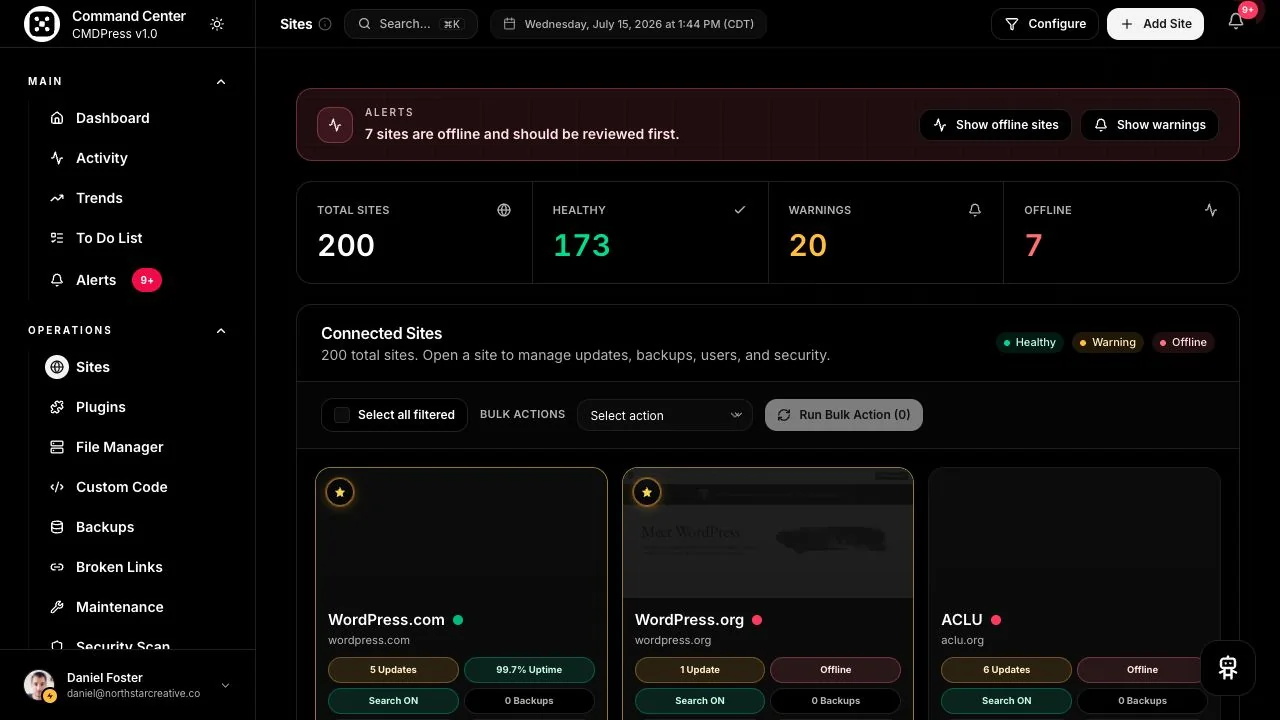Click the 5 Updates badge on WordPress.com

393,670
